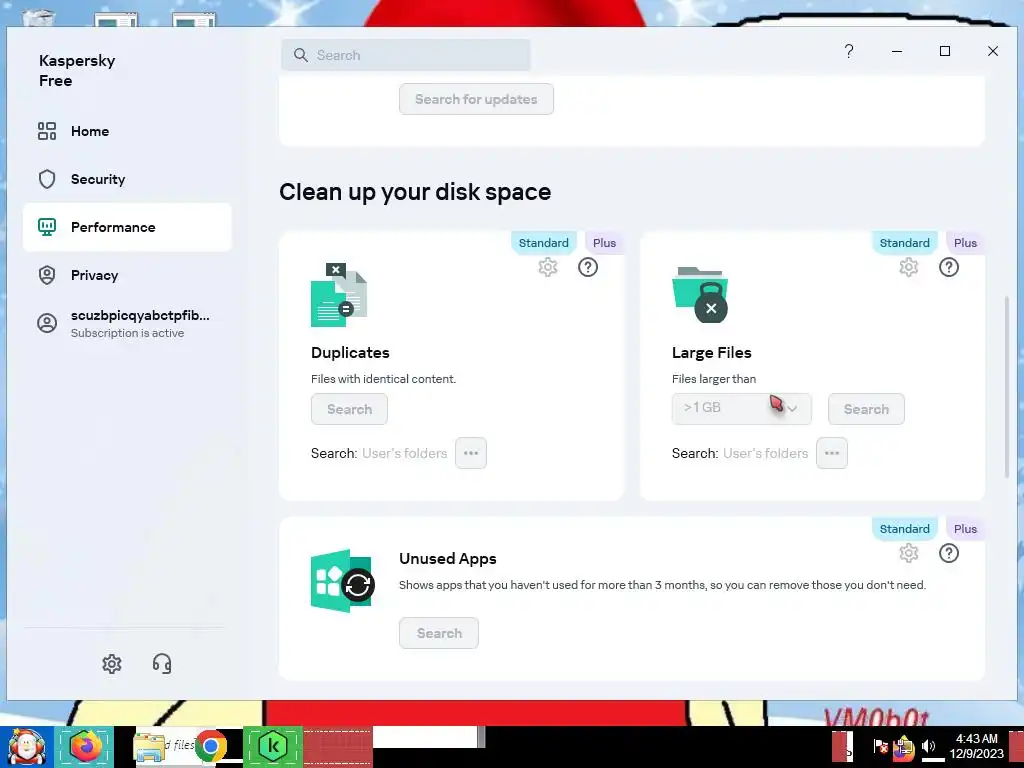Viewport: 1024px width, 768px height.
Task: Click the 'Clean up your disk space' heading
Action: (x=415, y=192)
